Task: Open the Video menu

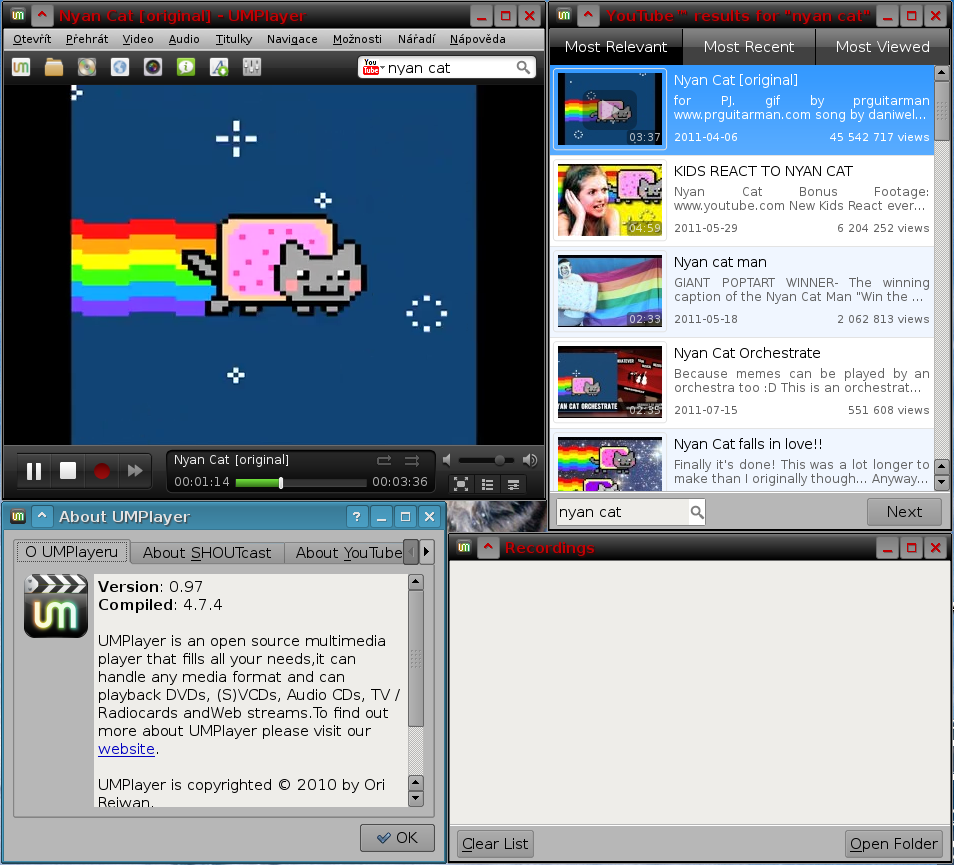Action: [x=138, y=39]
